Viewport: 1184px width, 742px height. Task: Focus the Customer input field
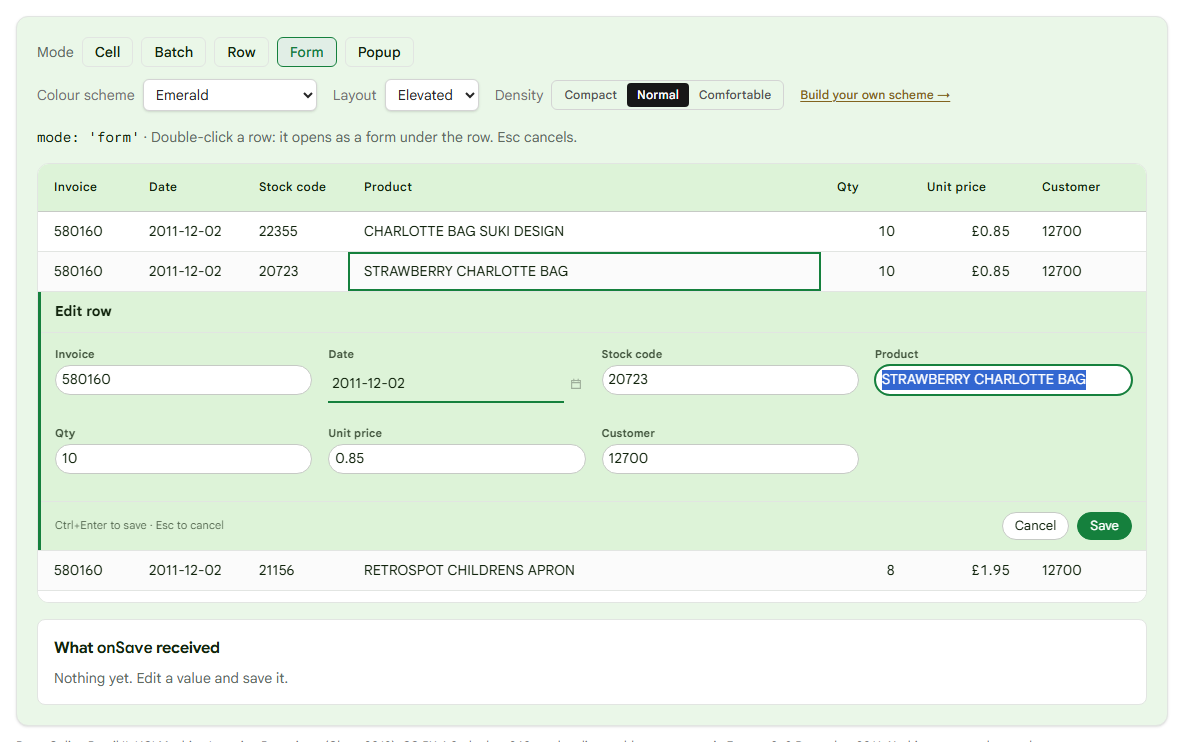pos(729,459)
